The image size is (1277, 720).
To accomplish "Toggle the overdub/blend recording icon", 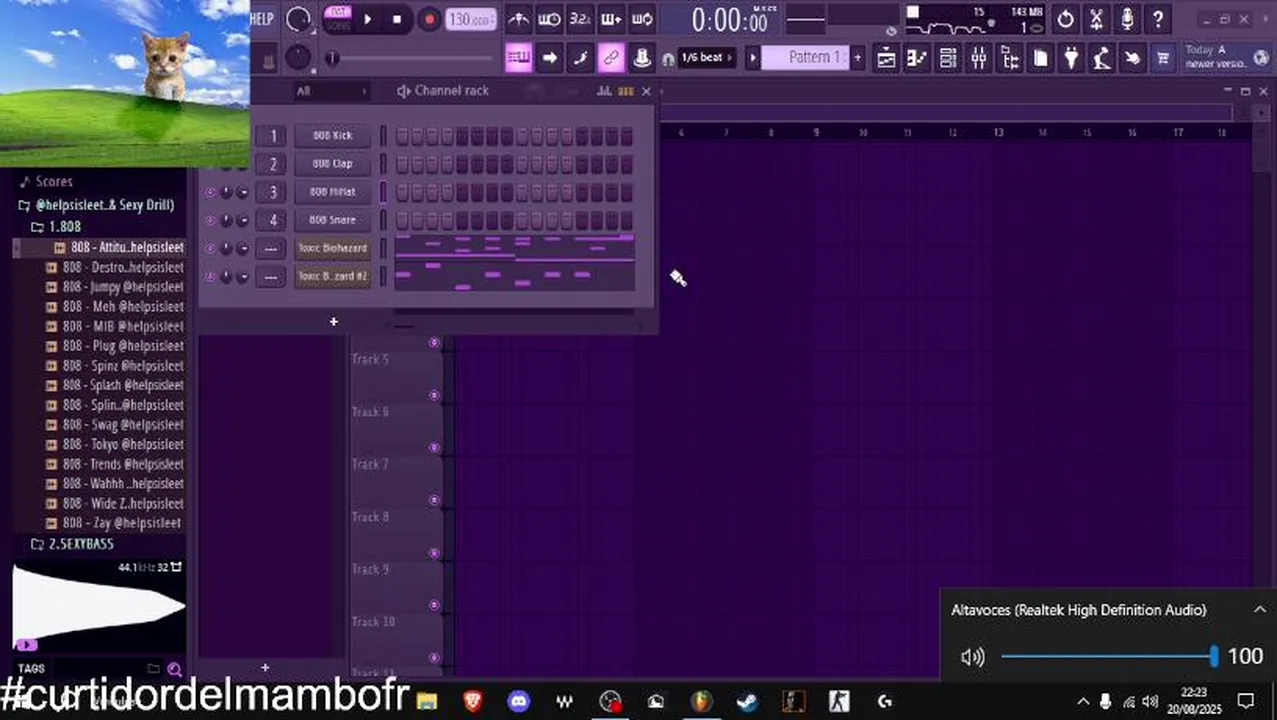I will pos(611,19).
